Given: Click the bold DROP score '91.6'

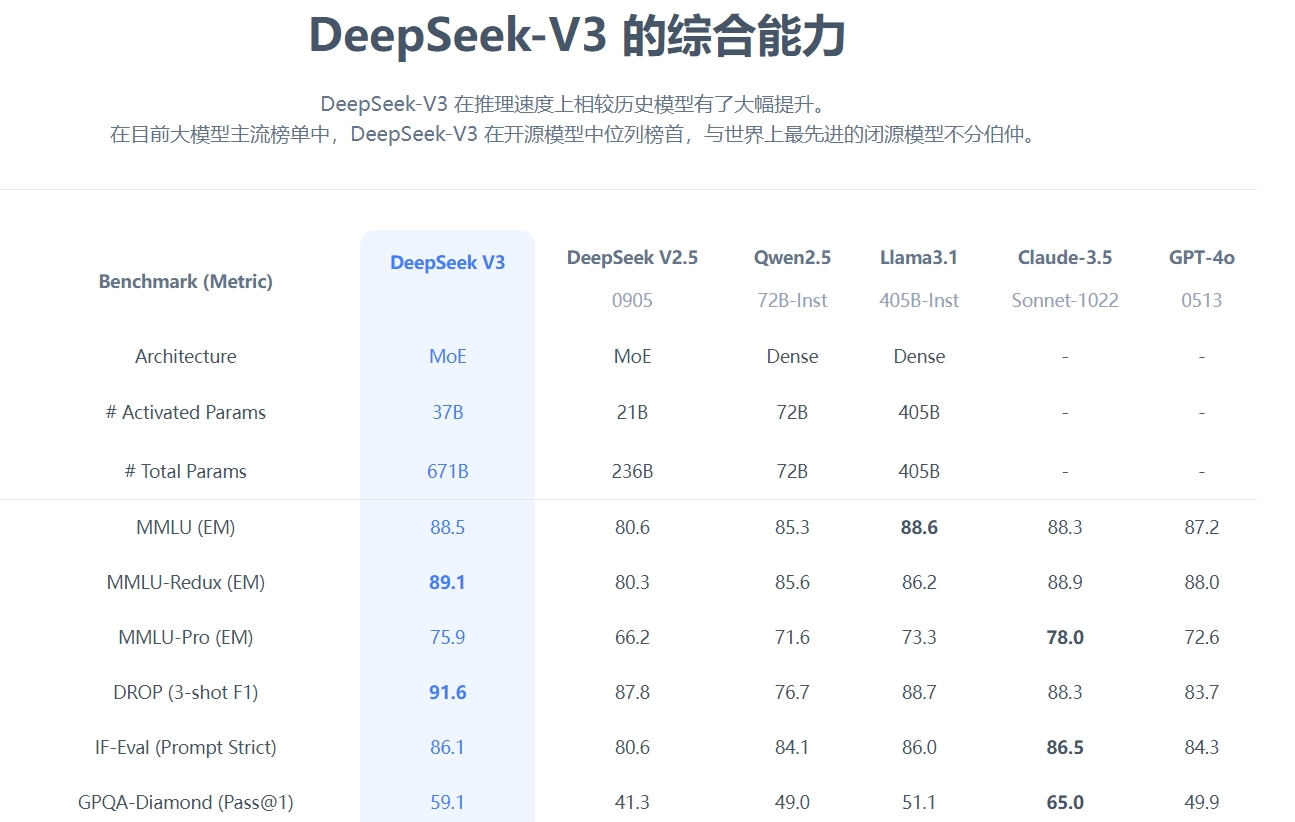Looking at the screenshot, I should 448,692.
